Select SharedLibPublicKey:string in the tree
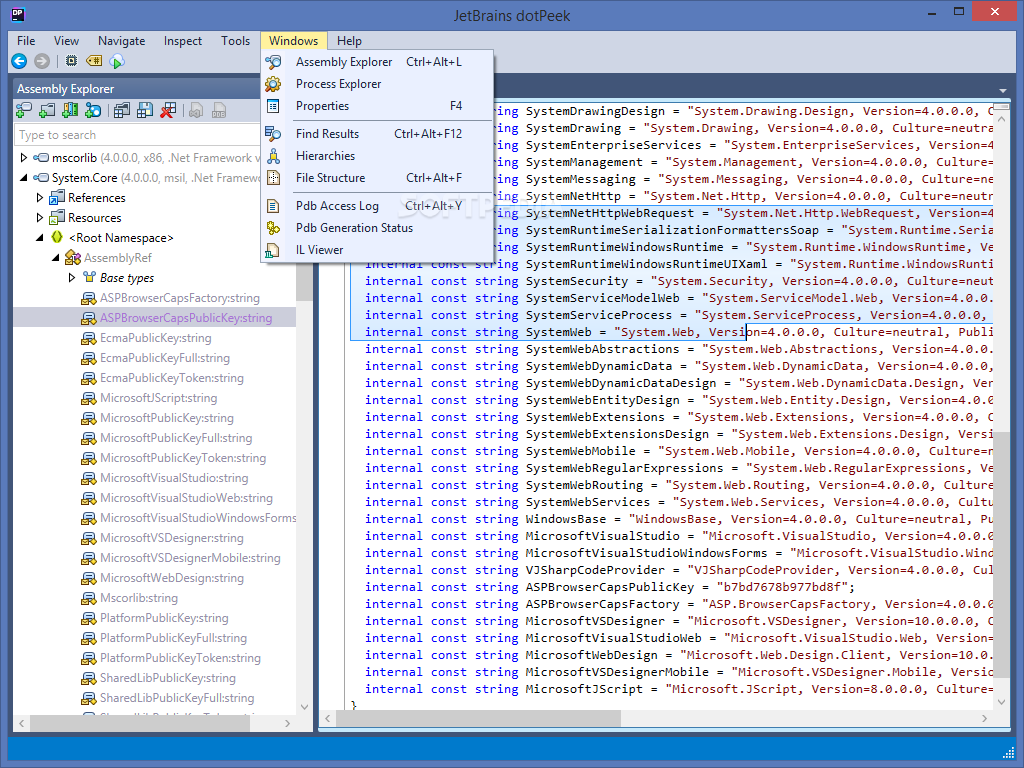This screenshot has width=1024, height=768. pos(168,678)
